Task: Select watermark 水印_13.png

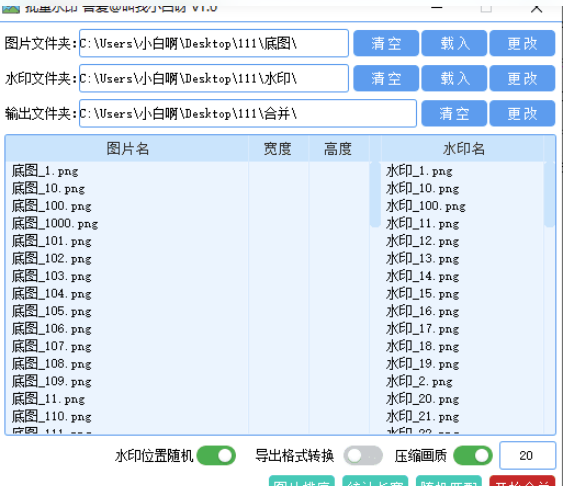Action: tap(463, 259)
